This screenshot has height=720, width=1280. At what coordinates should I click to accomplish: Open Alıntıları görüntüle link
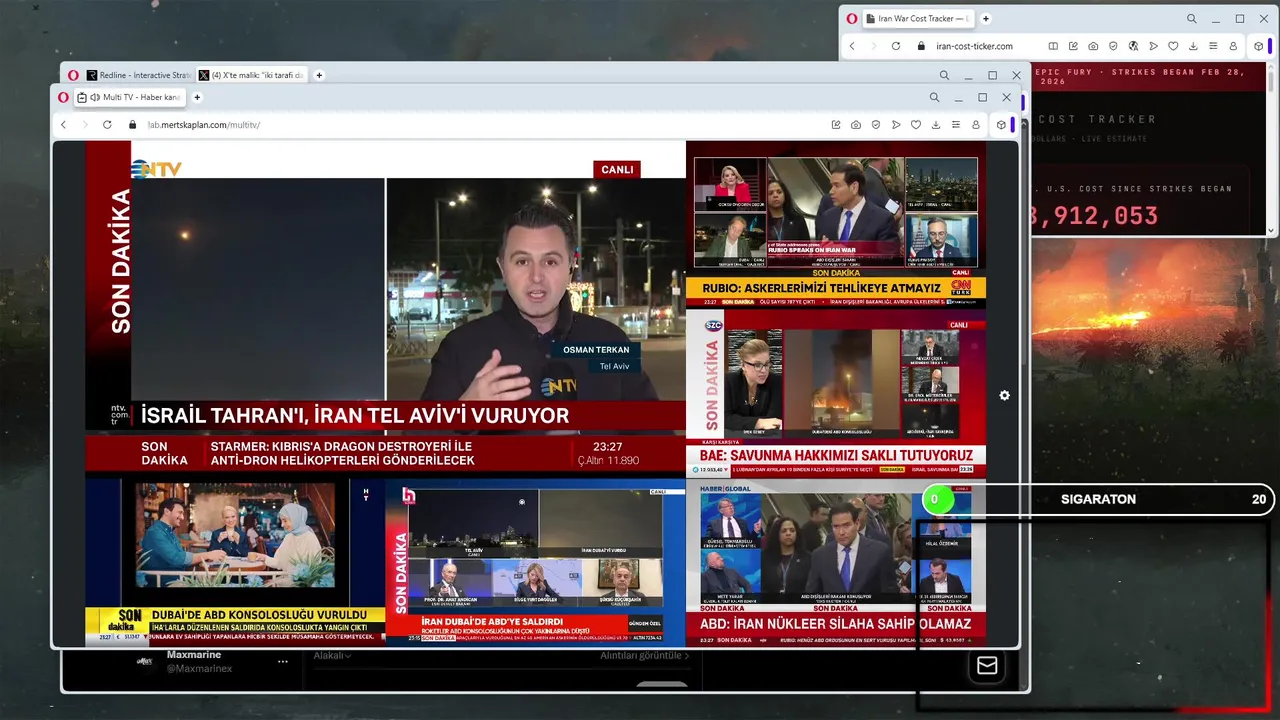(645, 656)
